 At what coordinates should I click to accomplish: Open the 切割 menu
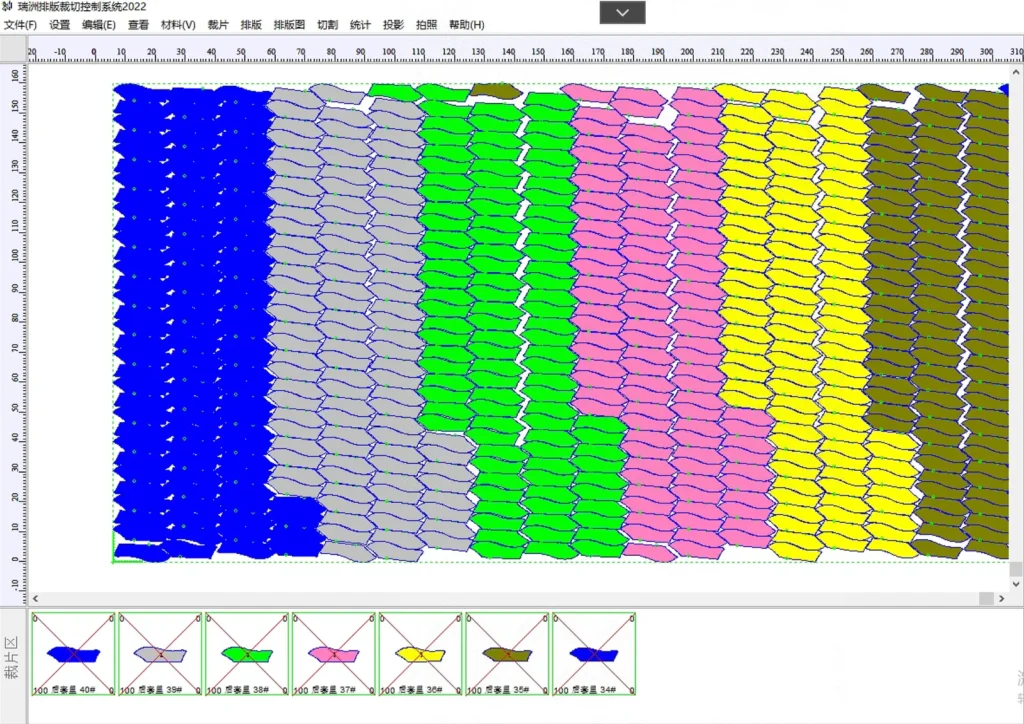click(x=327, y=25)
